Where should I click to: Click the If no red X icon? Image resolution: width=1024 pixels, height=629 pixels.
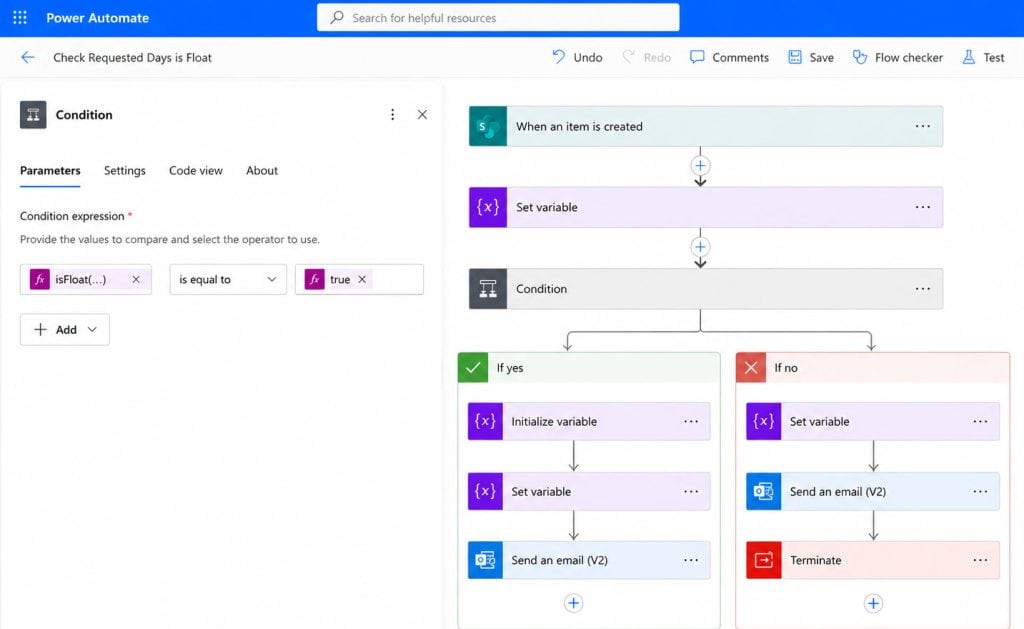(x=751, y=368)
